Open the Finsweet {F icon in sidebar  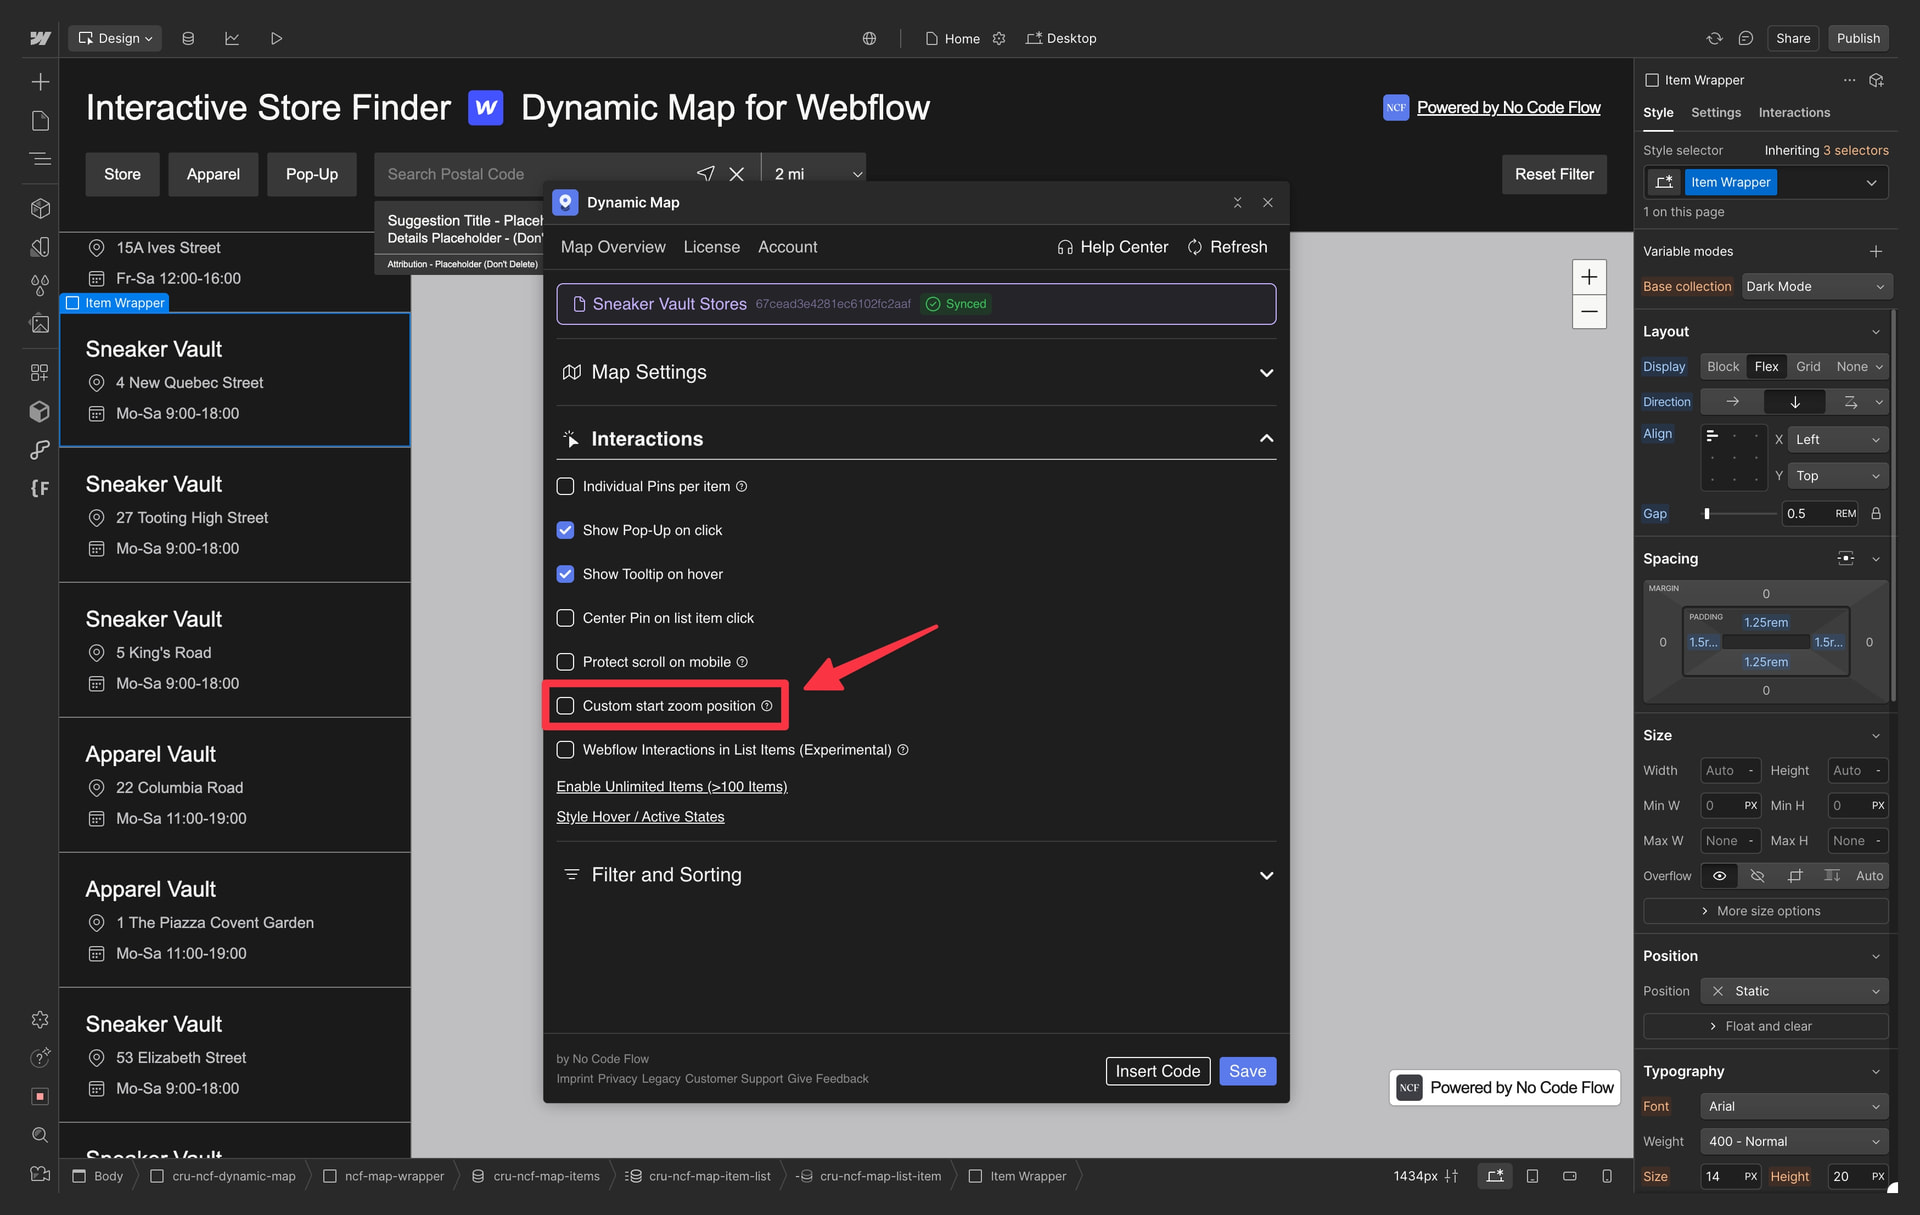[x=40, y=488]
